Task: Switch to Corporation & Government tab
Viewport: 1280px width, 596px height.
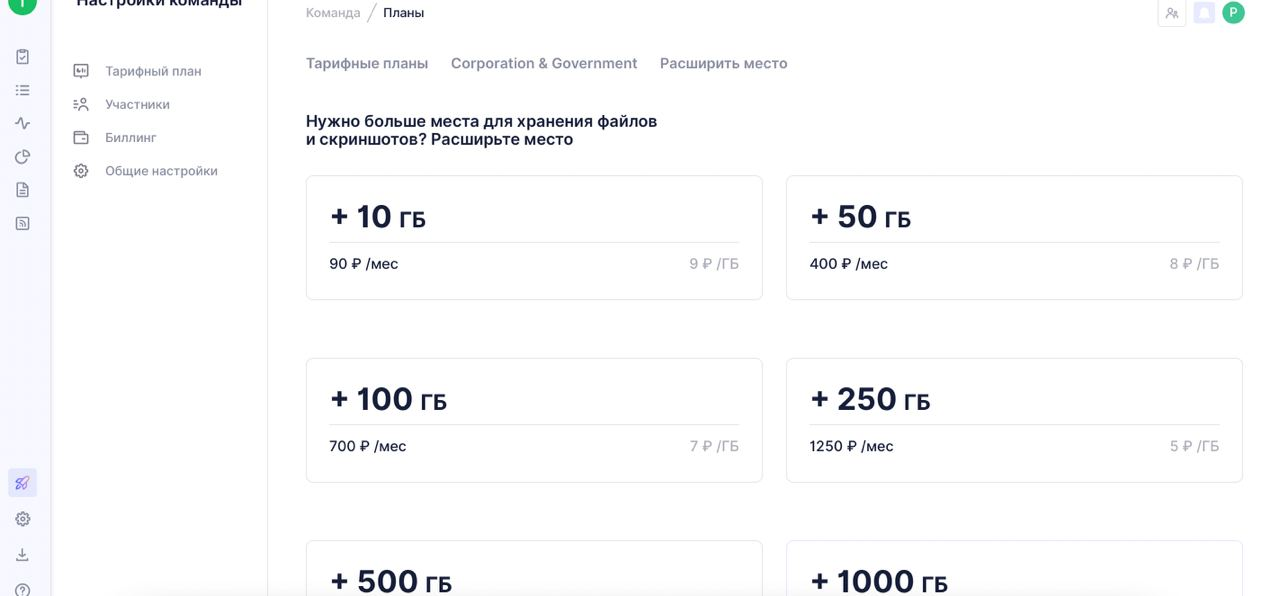Action: (544, 63)
